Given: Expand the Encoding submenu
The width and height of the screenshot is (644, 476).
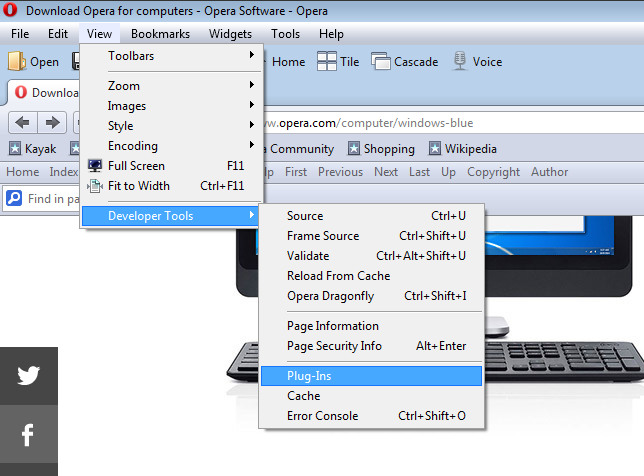Looking at the screenshot, I should pos(172,146).
